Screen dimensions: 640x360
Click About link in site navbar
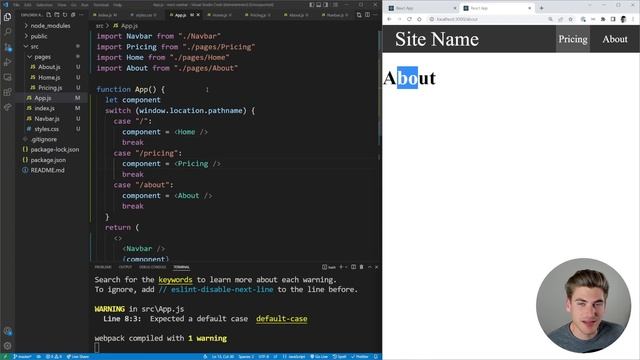pos(615,39)
